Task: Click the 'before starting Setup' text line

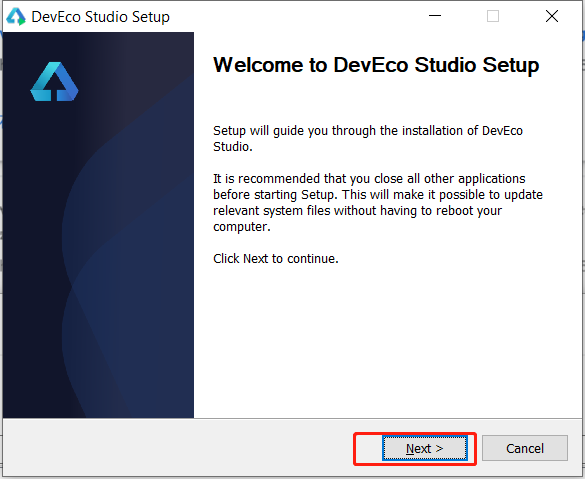Action: (378, 194)
